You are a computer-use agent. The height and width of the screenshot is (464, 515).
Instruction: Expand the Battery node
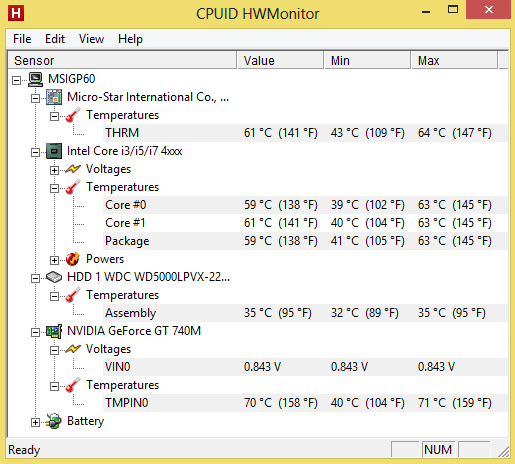35,422
